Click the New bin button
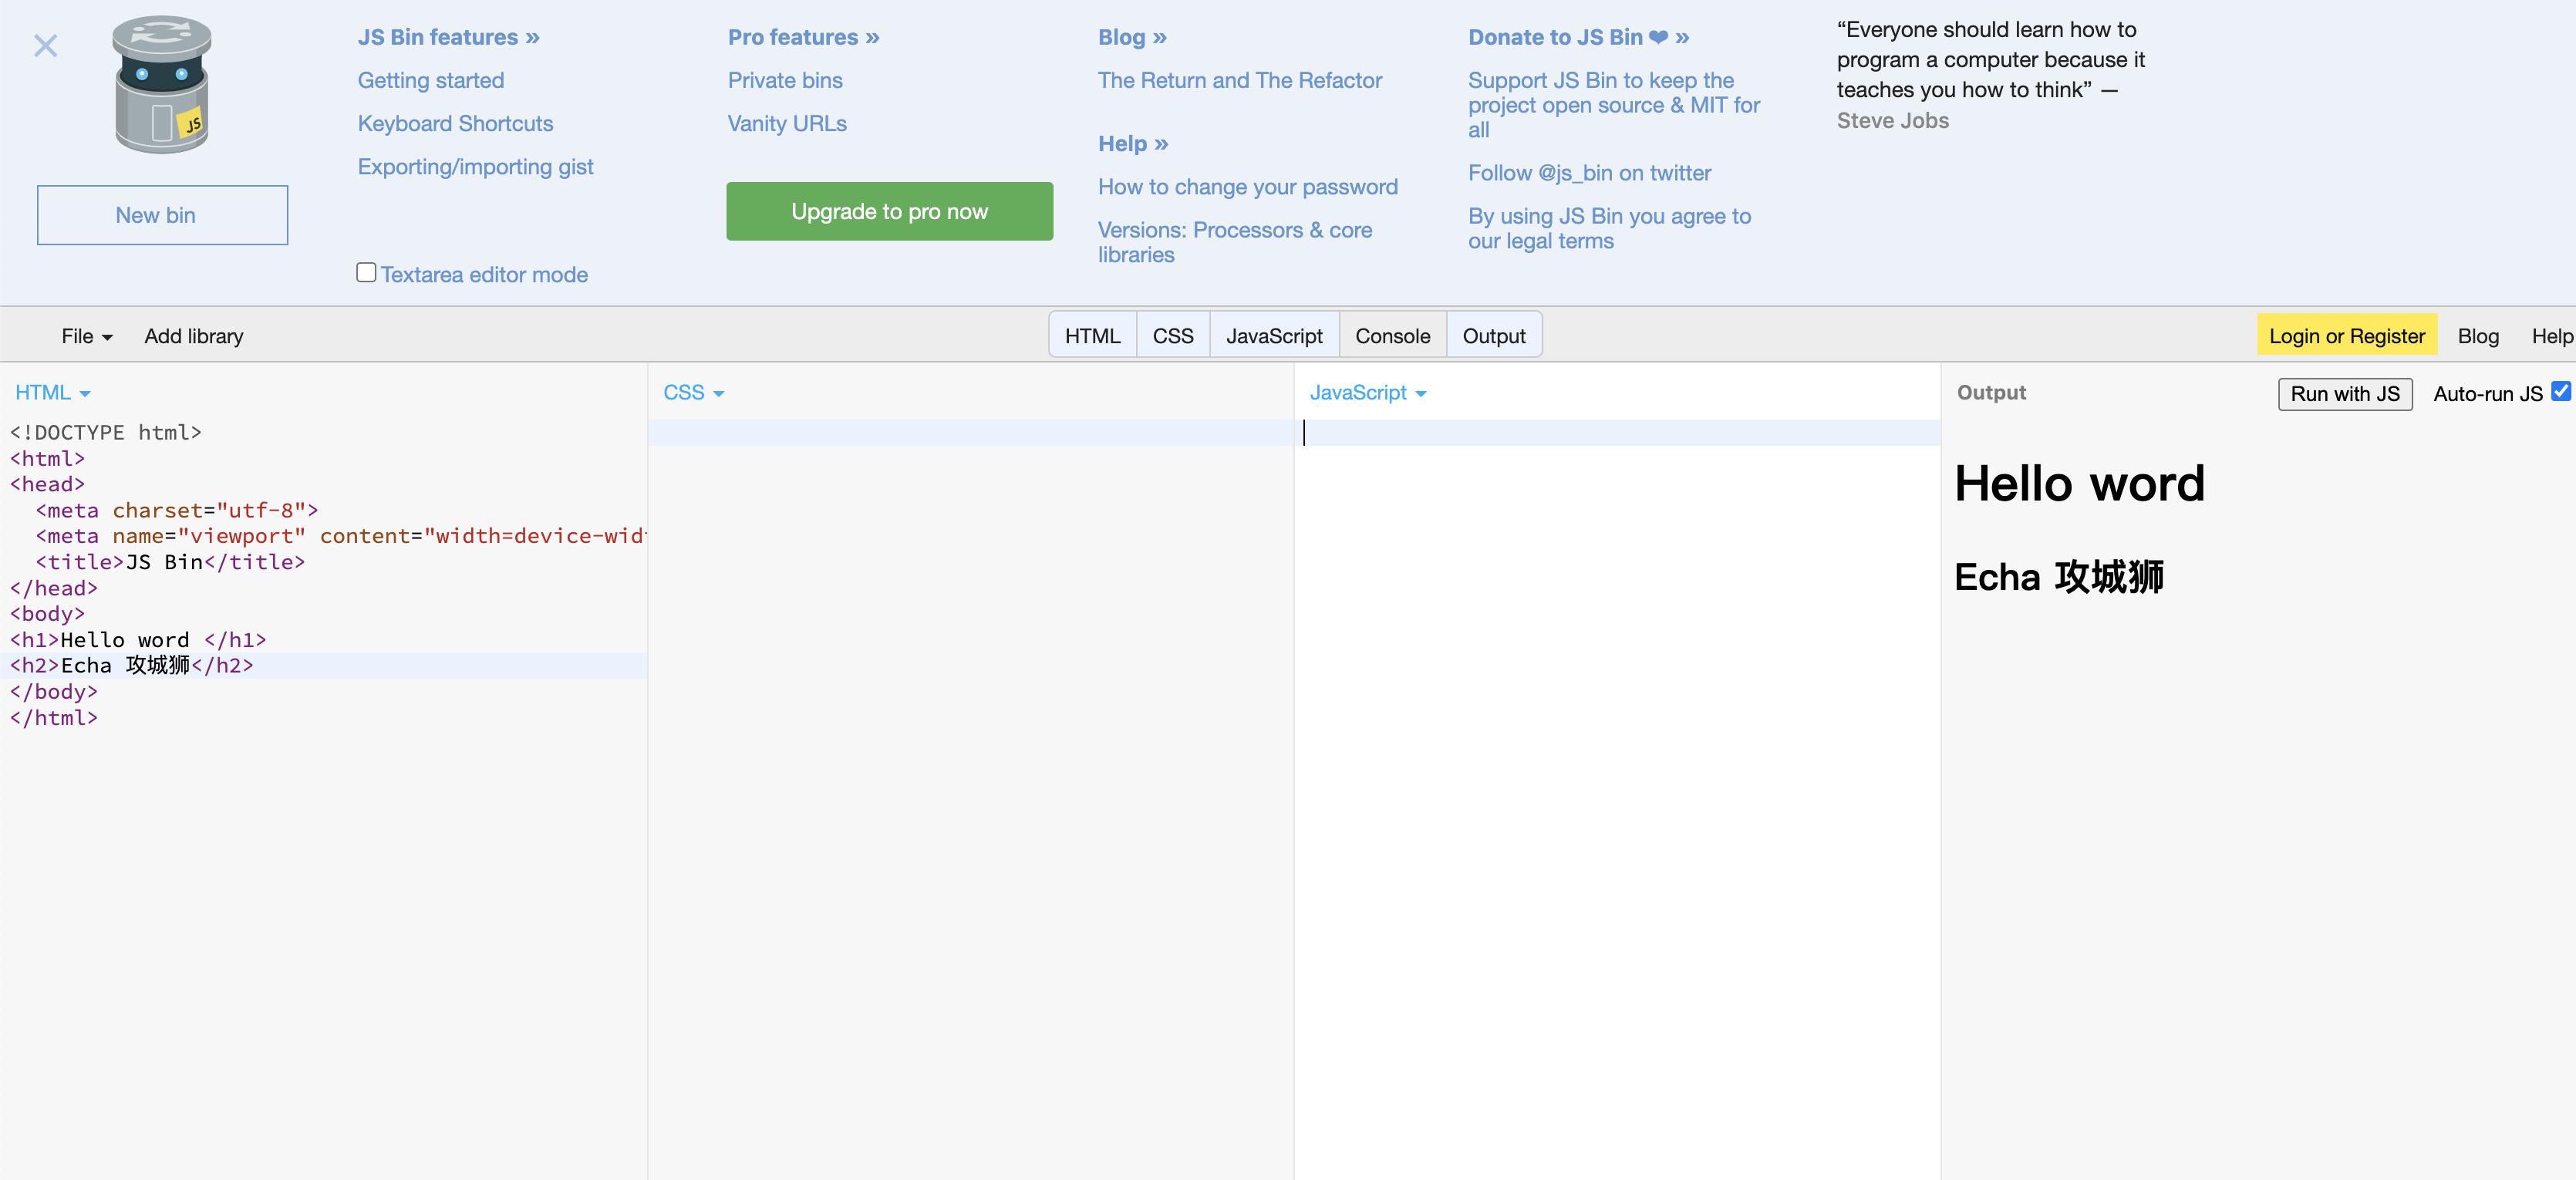This screenshot has height=1180, width=2576. [161, 214]
